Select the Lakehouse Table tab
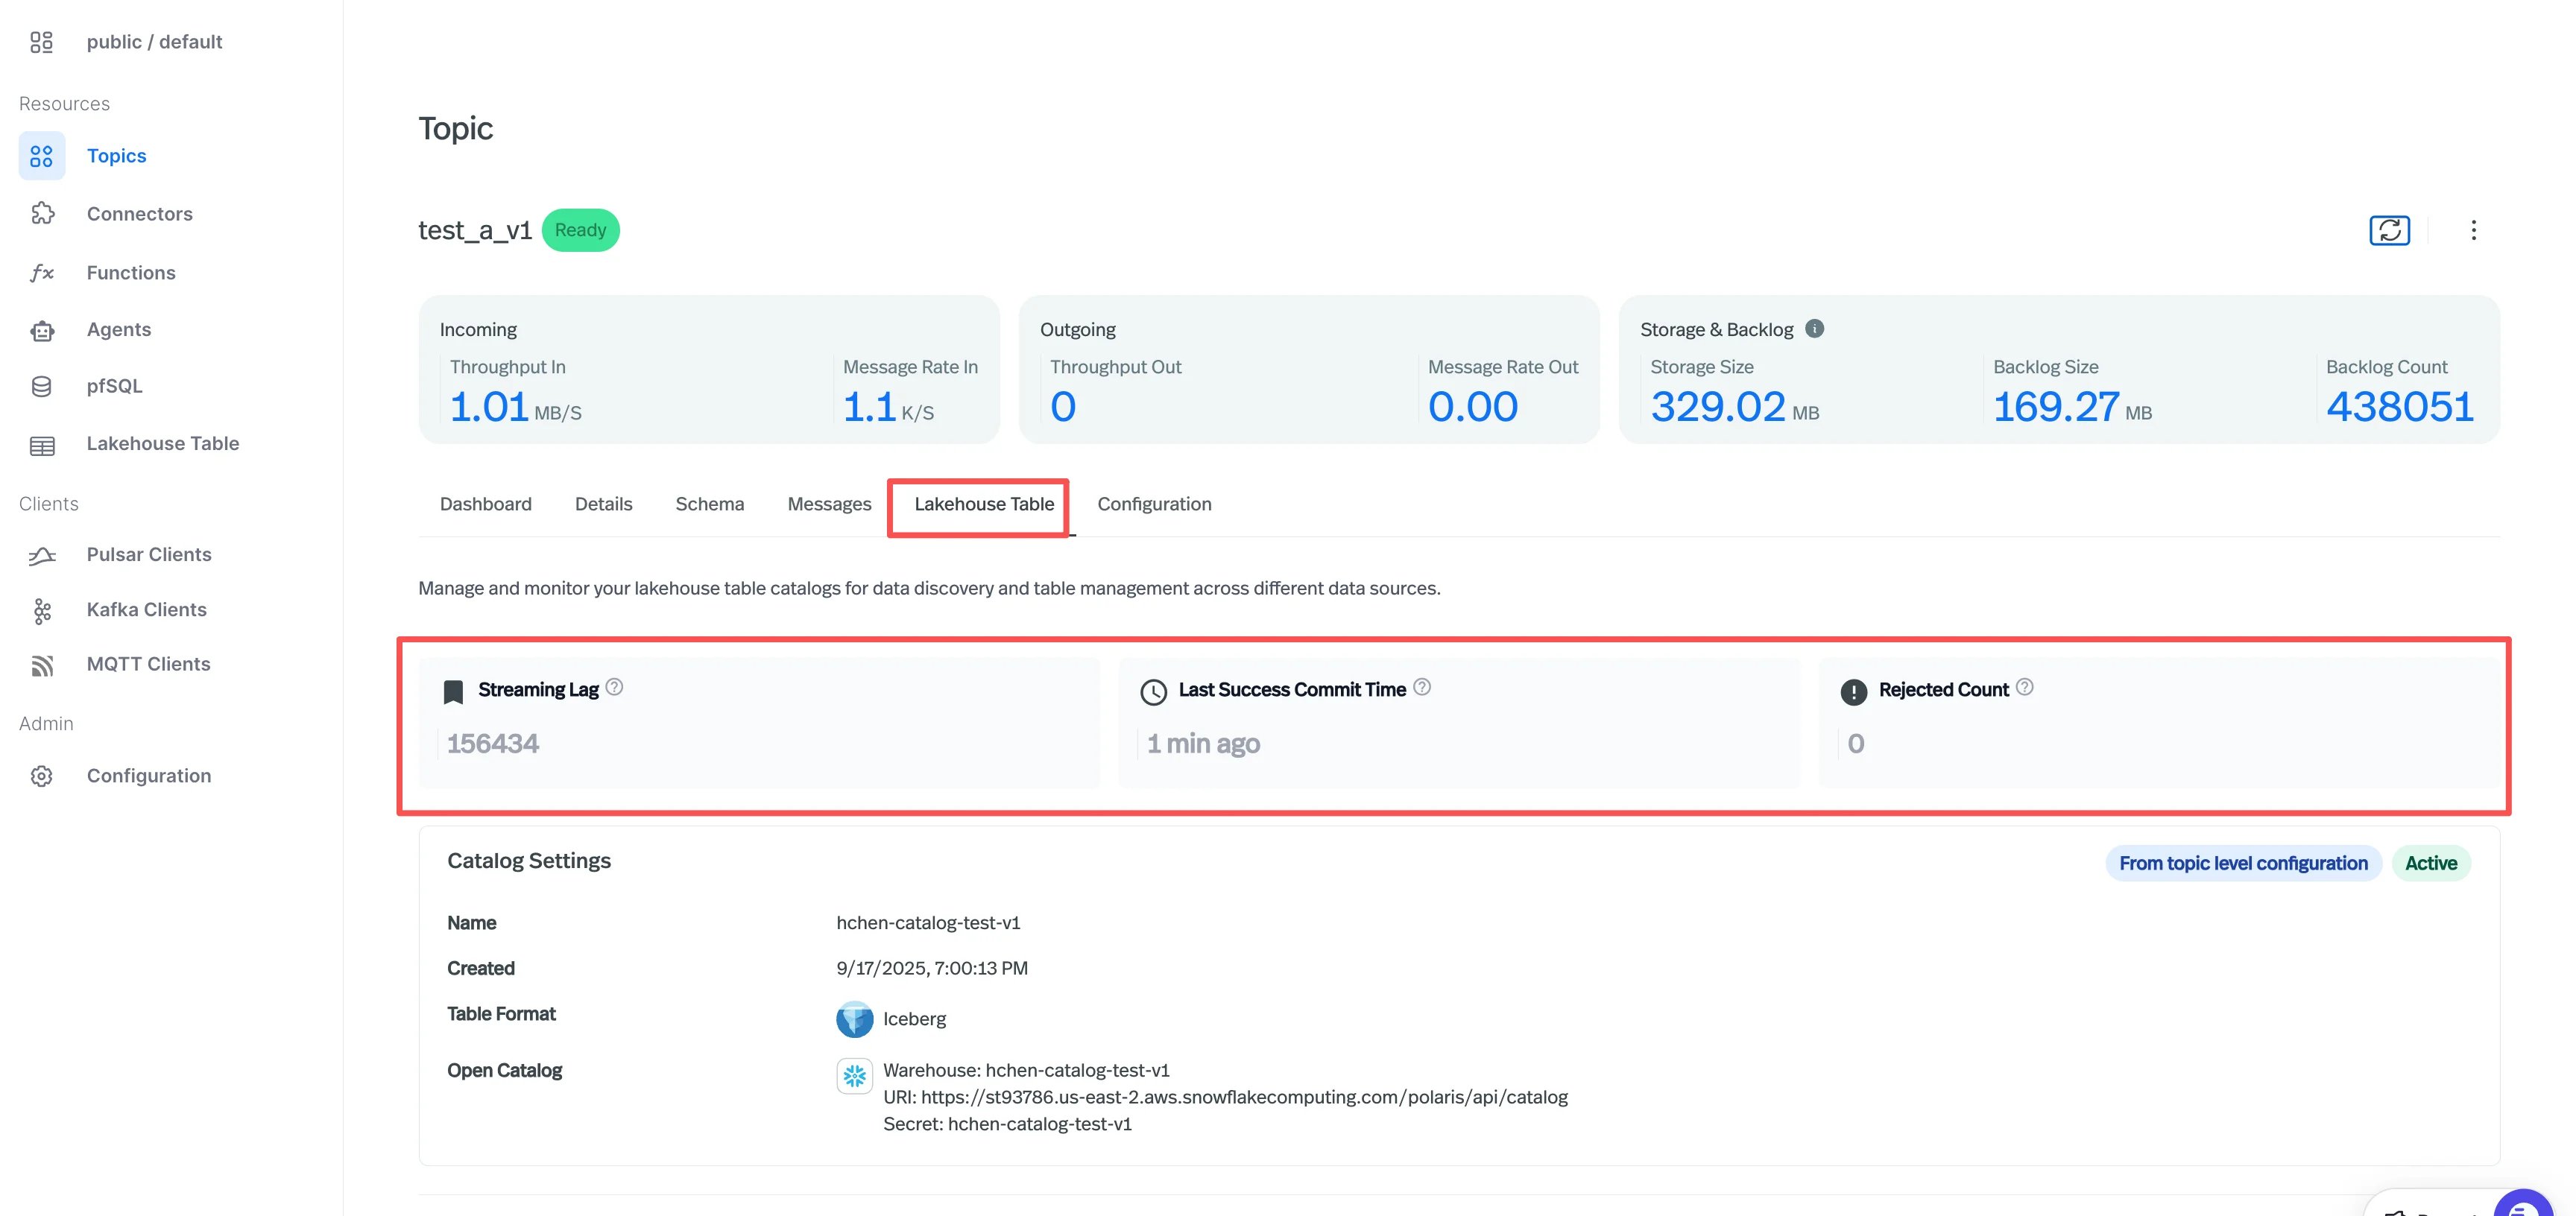This screenshot has width=2576, height=1216. [983, 504]
